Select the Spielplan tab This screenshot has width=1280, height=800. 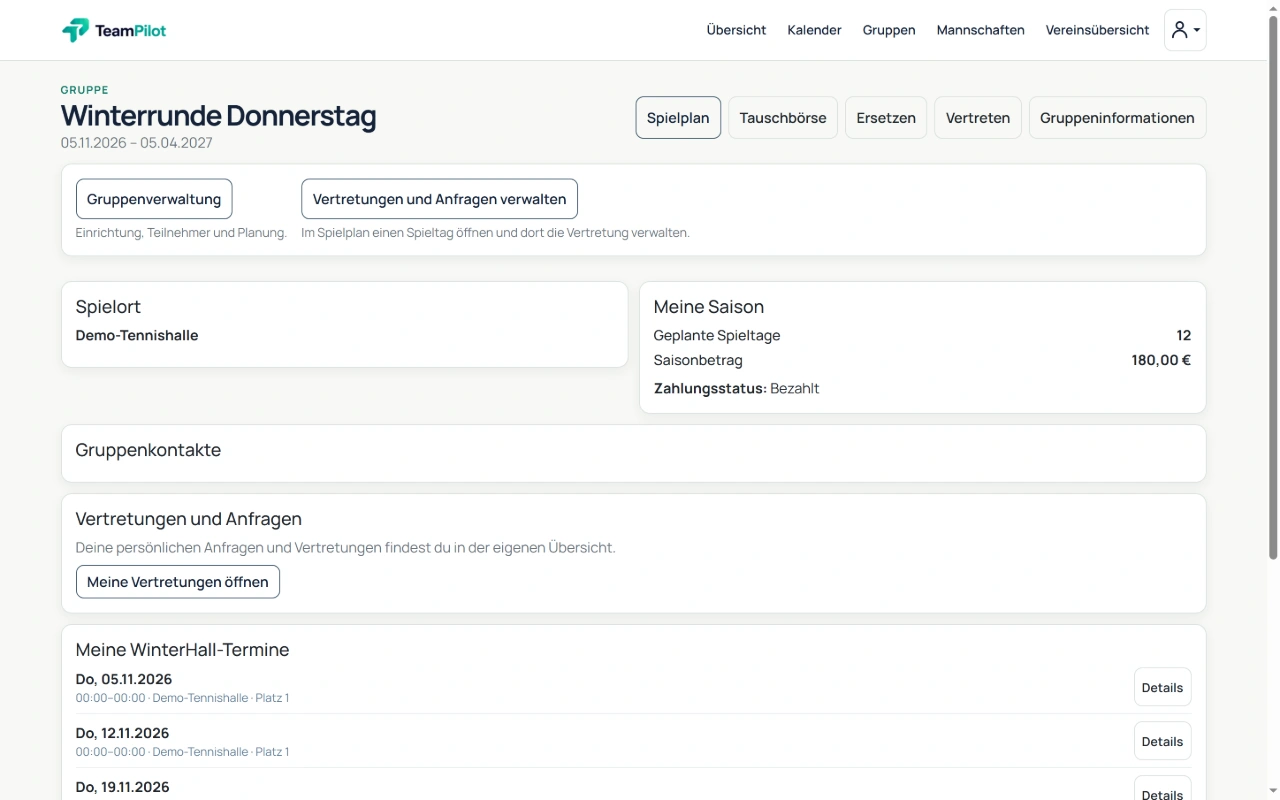click(678, 118)
